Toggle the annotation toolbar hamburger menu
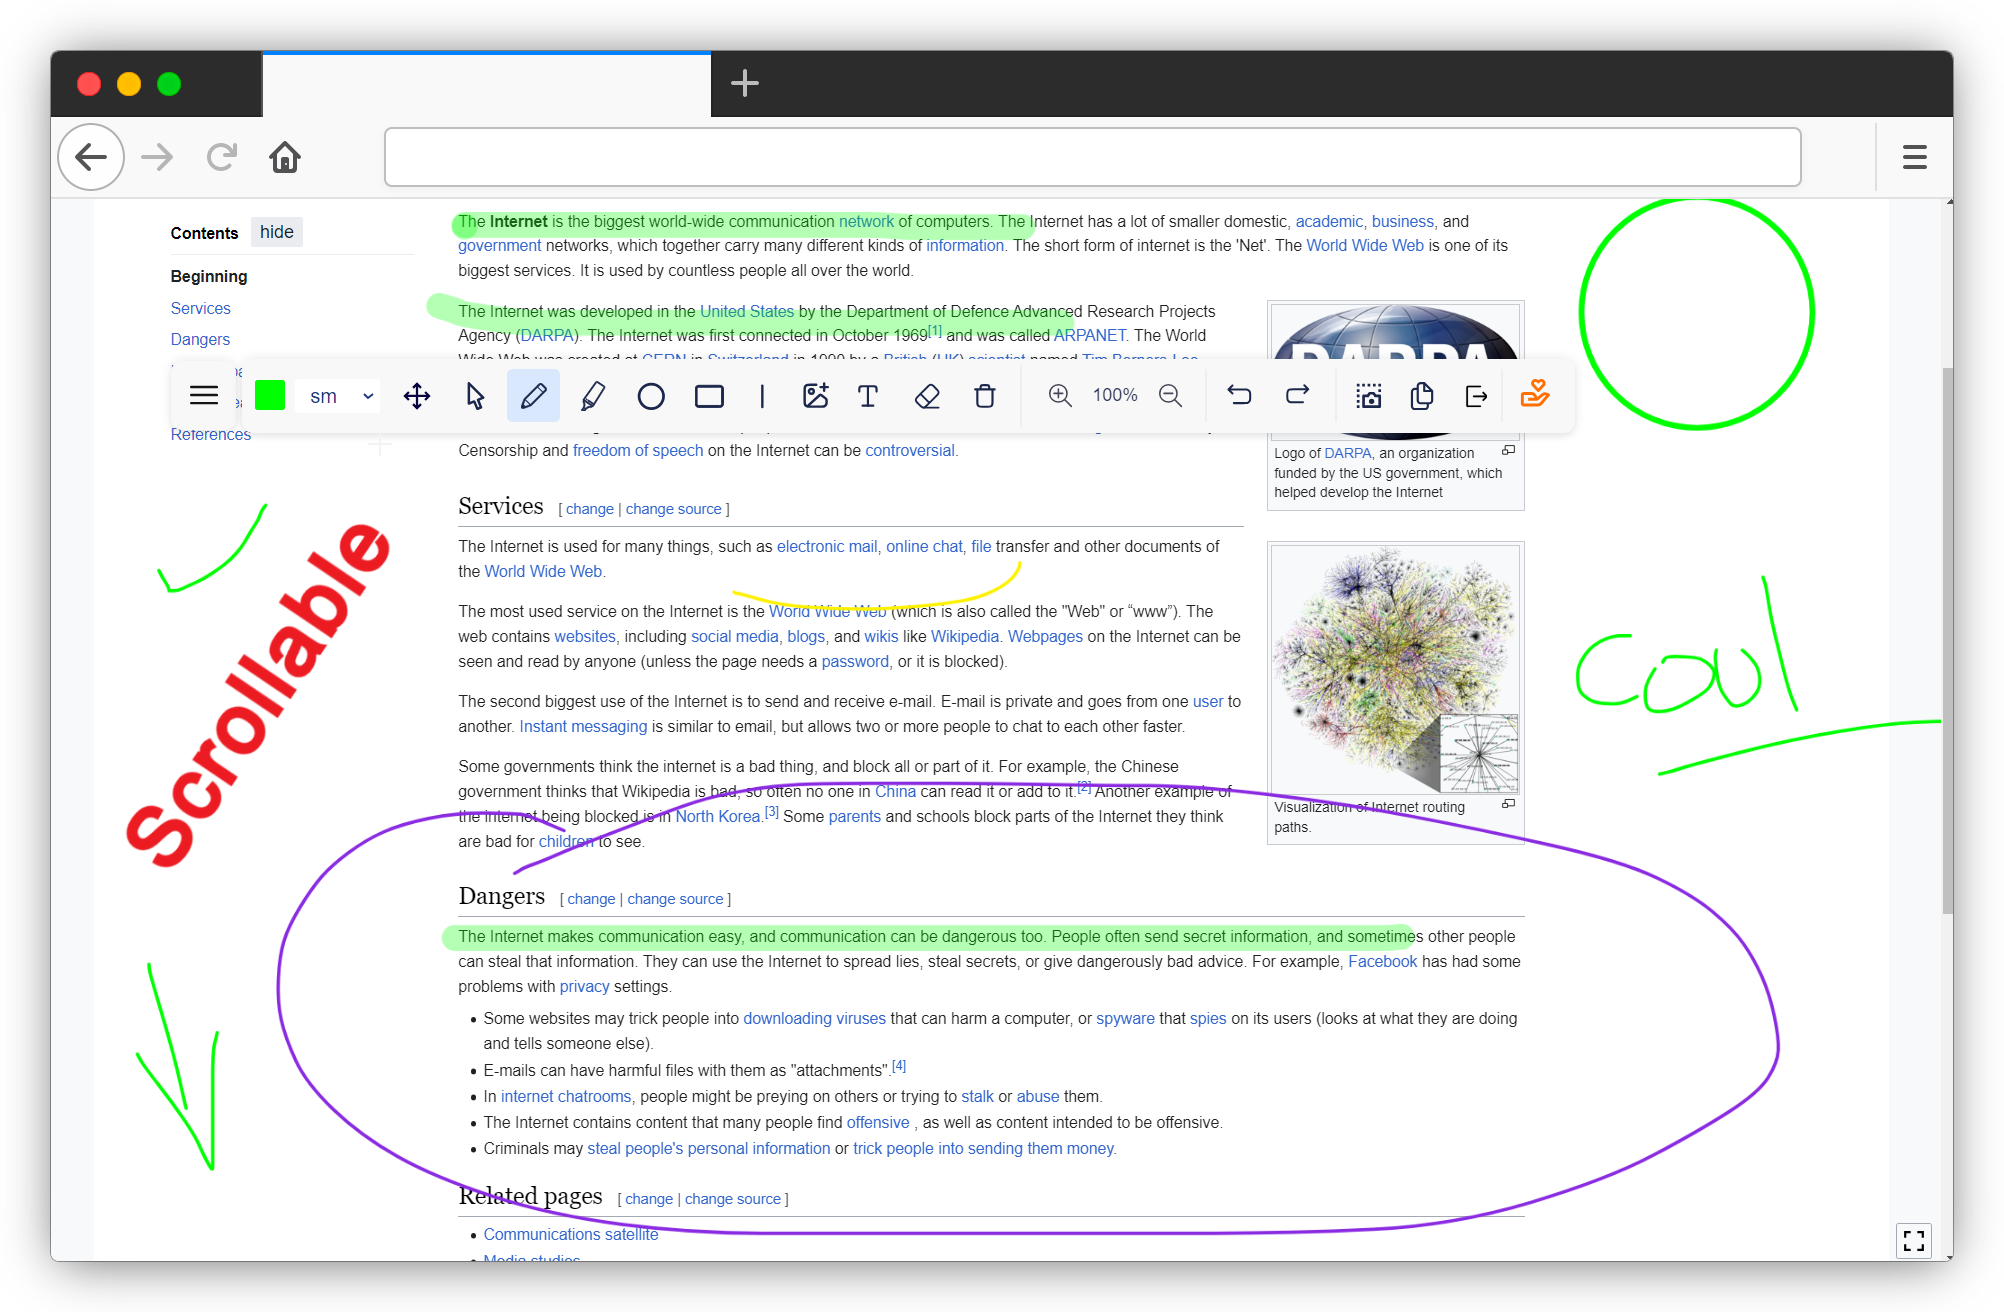Image resolution: width=2004 pixels, height=1312 pixels. pos(204,396)
